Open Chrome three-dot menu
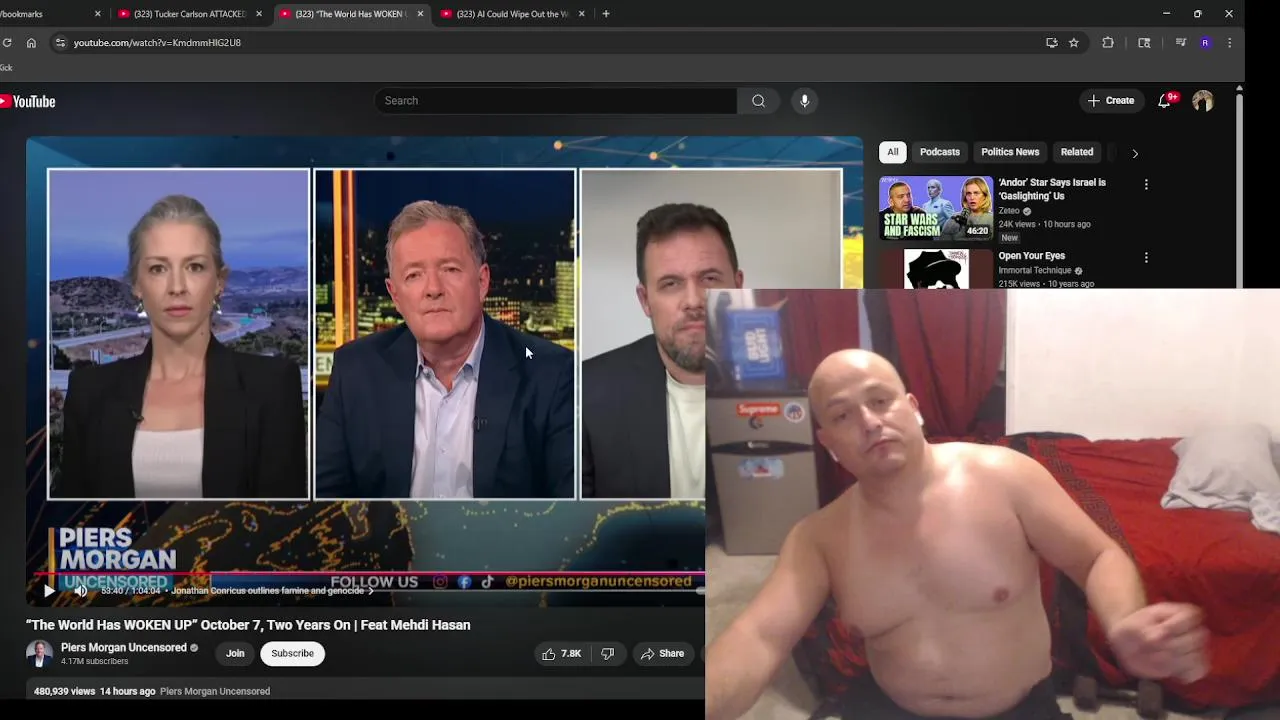The height and width of the screenshot is (720, 1280). pos(1229,43)
